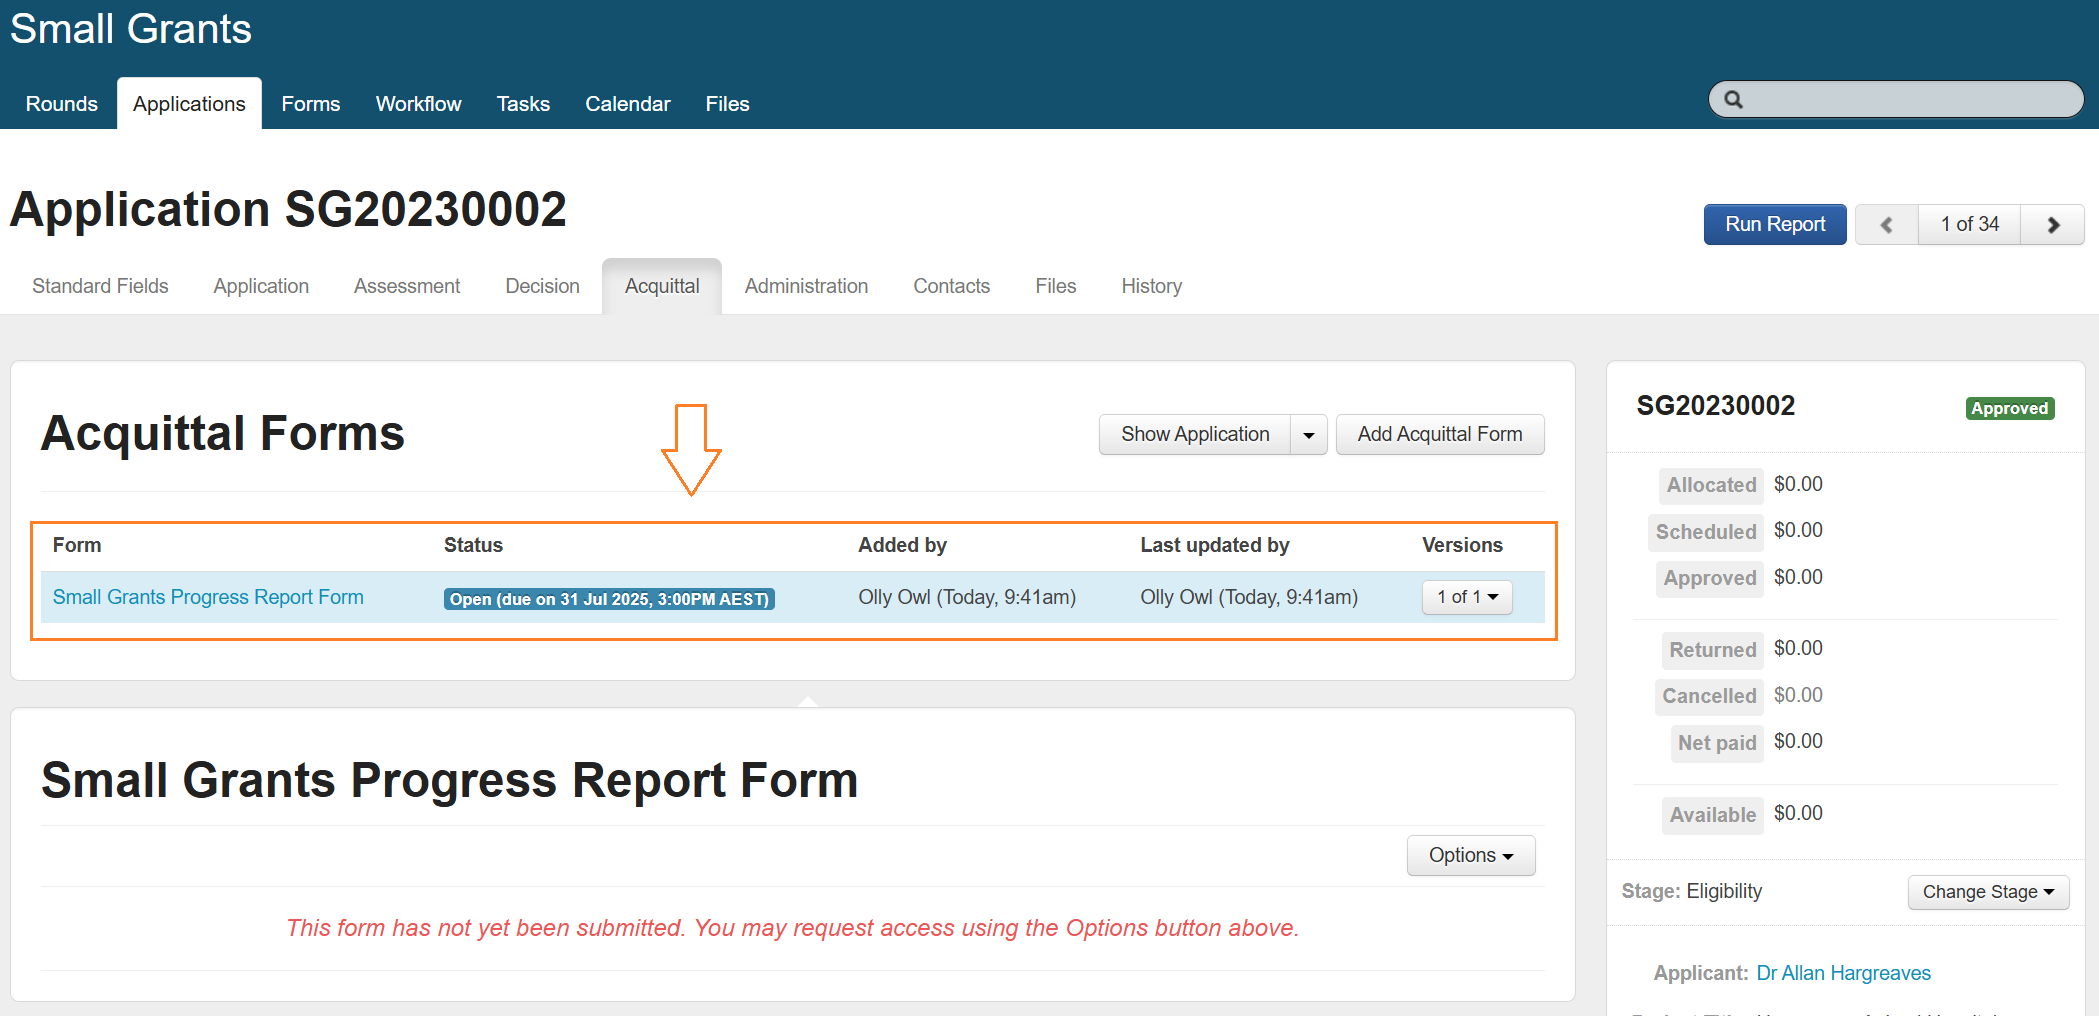Screen dimensions: 2099x1016
Task: Click the Run Report button
Action: click(1774, 225)
